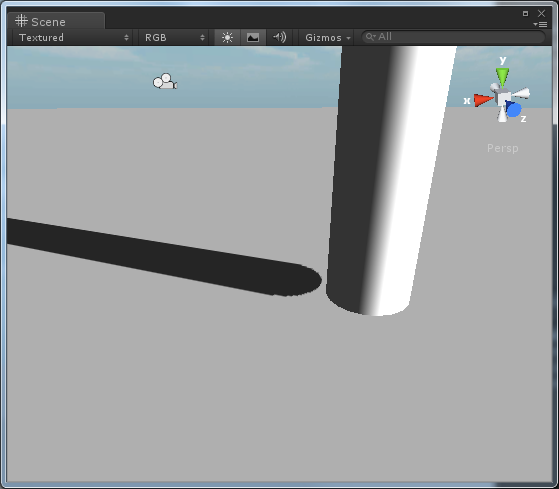The image size is (559, 489).
Task: Toggle Persp projection label
Action: (502, 148)
